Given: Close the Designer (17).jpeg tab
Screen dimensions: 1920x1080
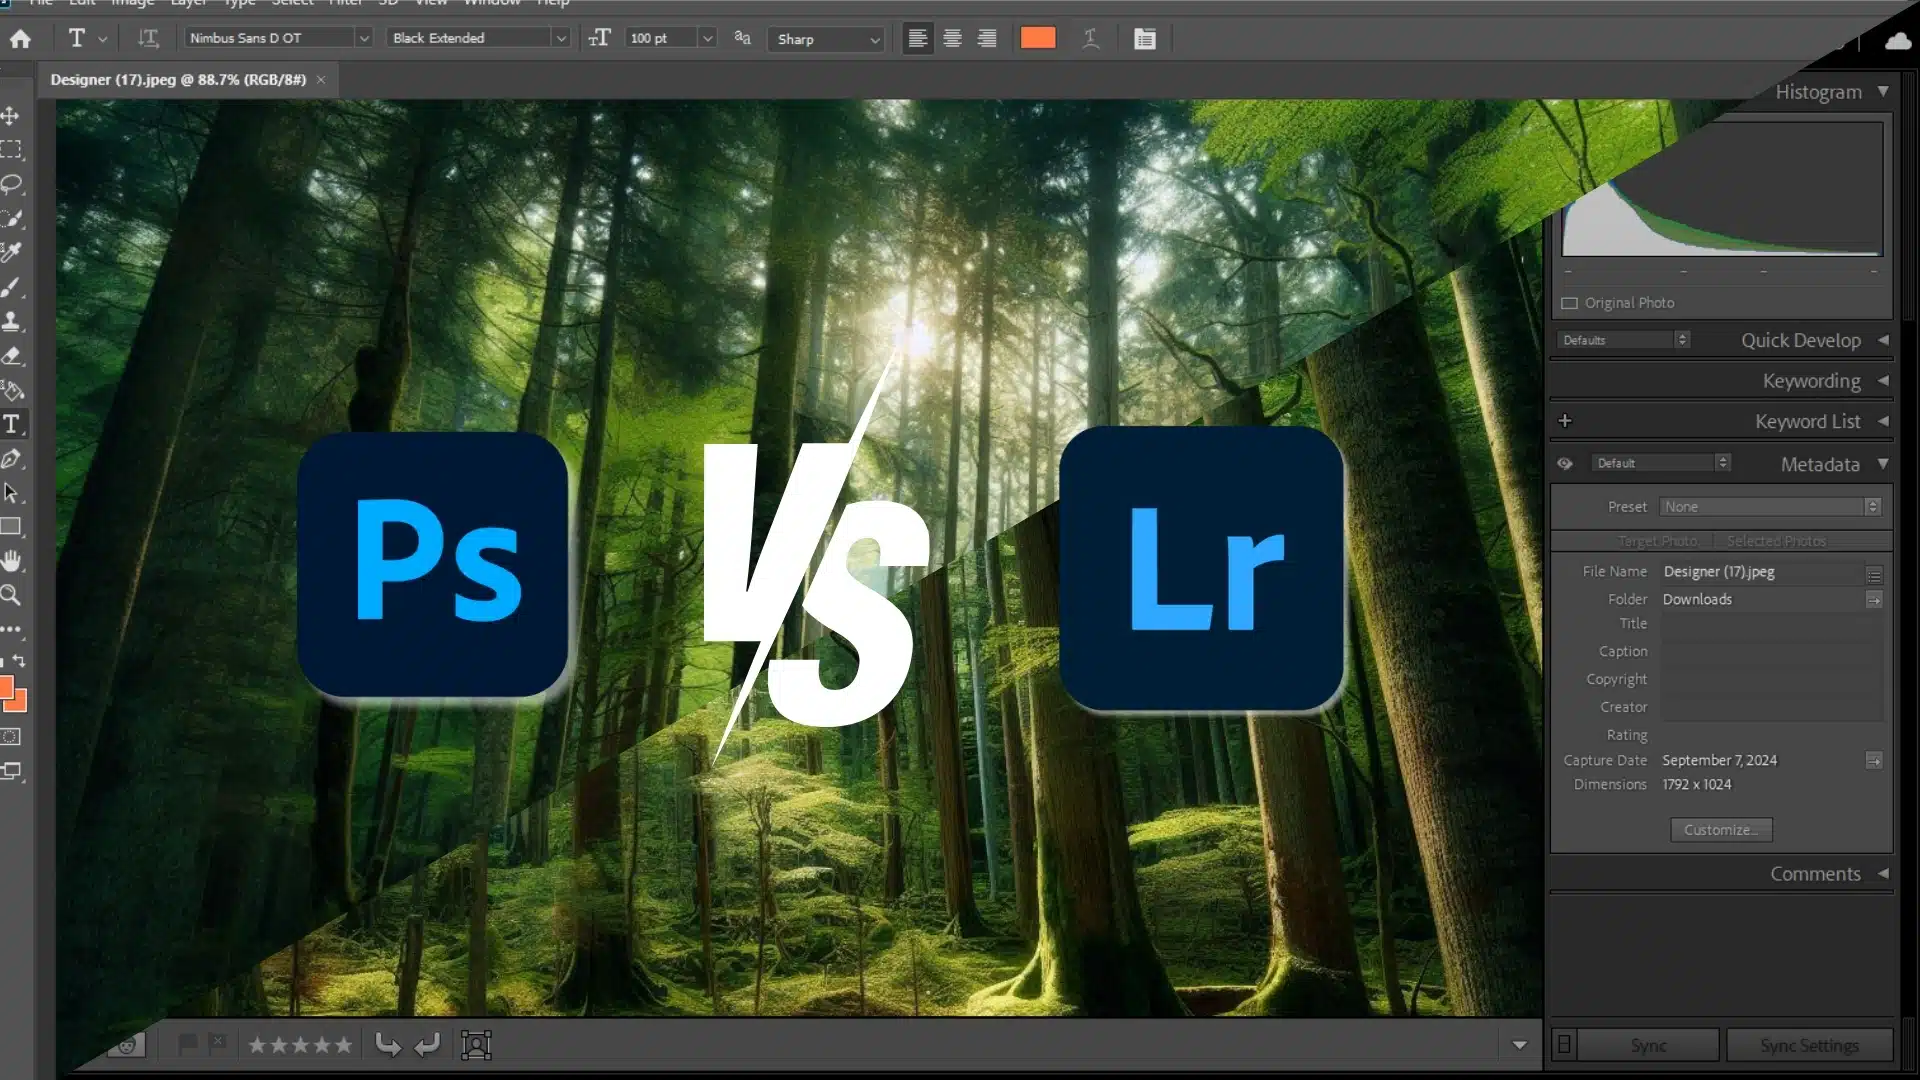Looking at the screenshot, I should coord(321,79).
